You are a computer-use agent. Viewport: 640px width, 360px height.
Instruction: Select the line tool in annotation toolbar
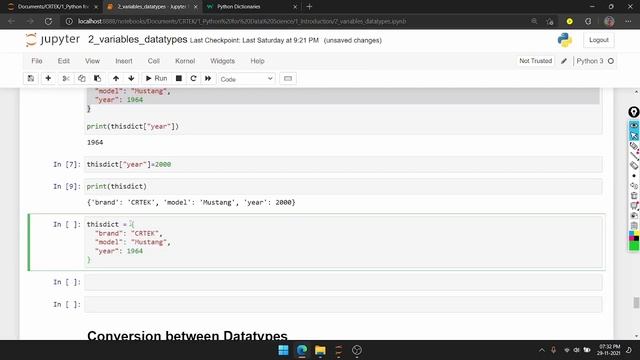click(x=633, y=156)
